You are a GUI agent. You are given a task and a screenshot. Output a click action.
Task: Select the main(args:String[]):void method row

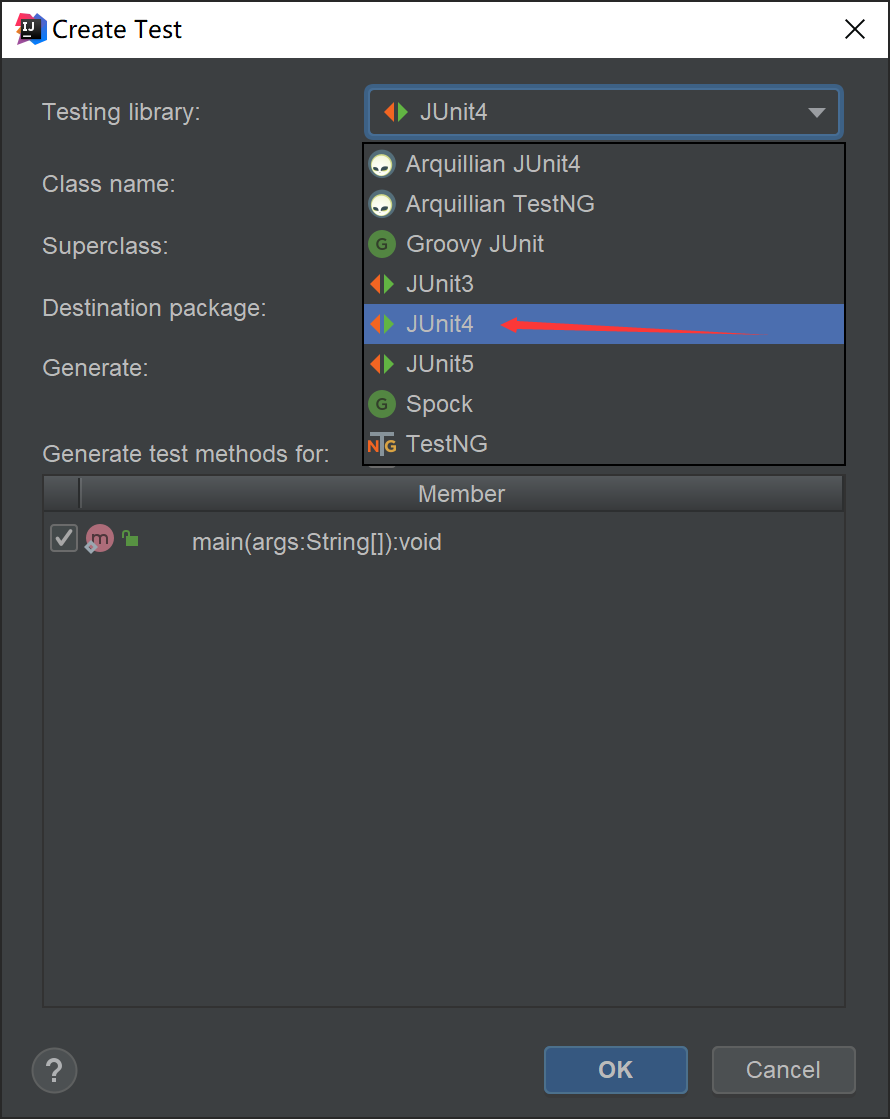(317, 543)
